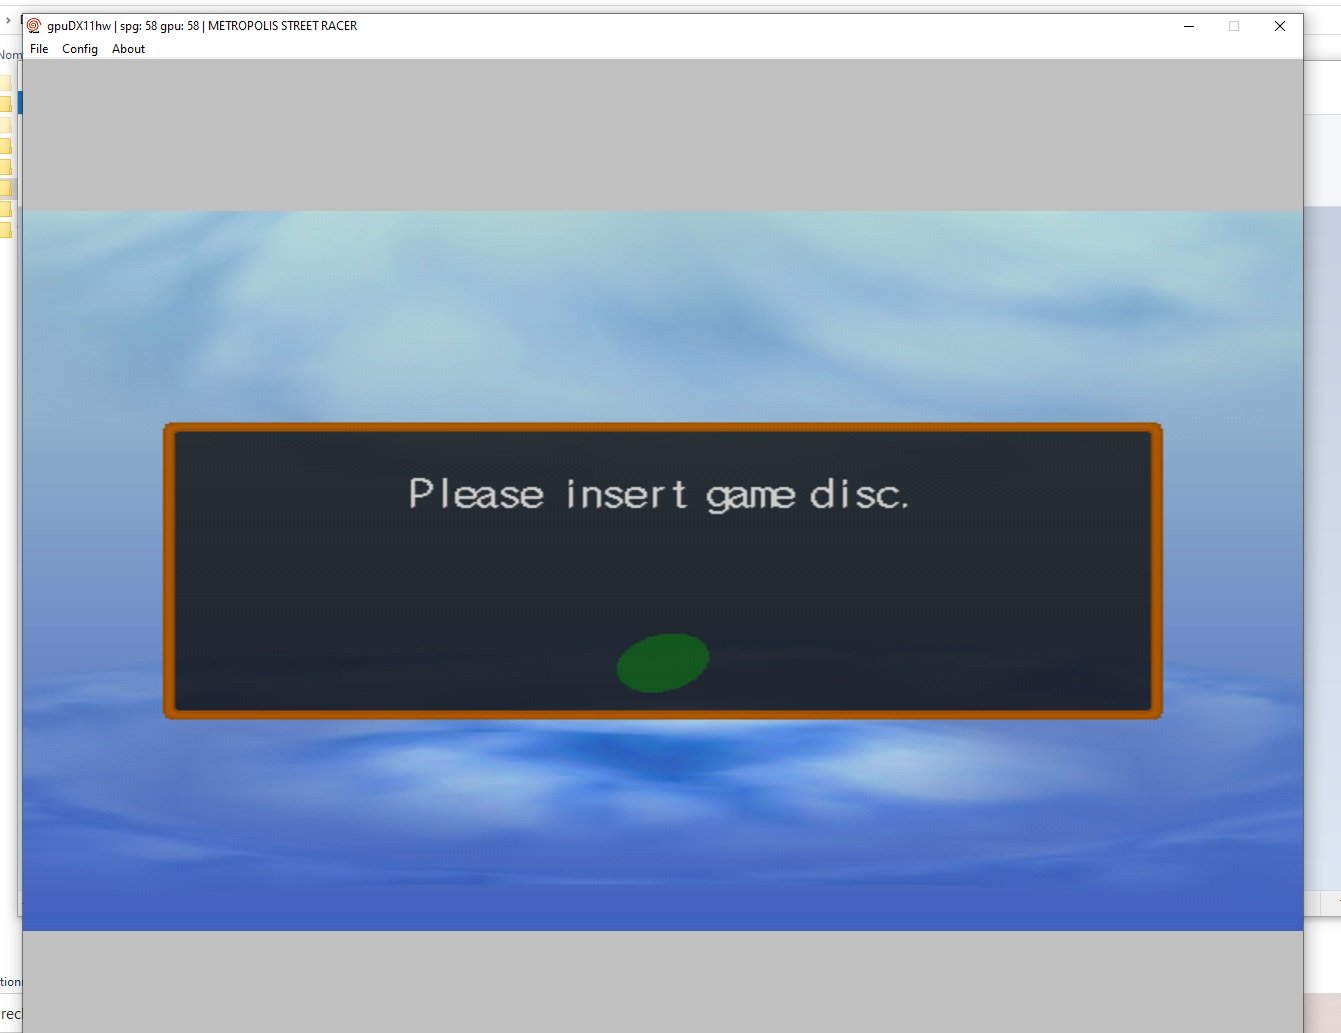
Task: Click the emulator app icon in title bar
Action: point(34,26)
